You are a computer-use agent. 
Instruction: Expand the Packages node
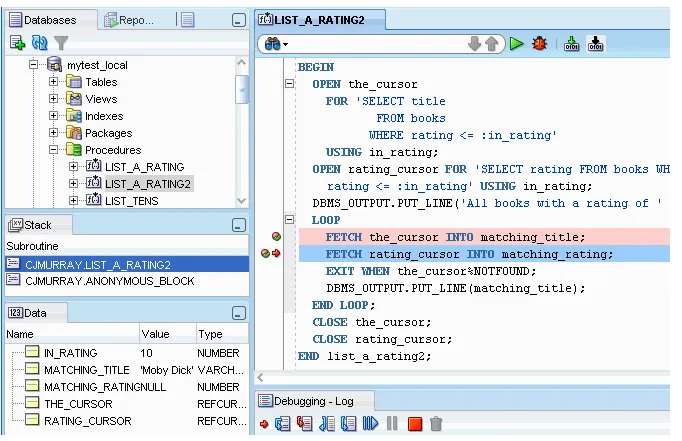(53, 133)
